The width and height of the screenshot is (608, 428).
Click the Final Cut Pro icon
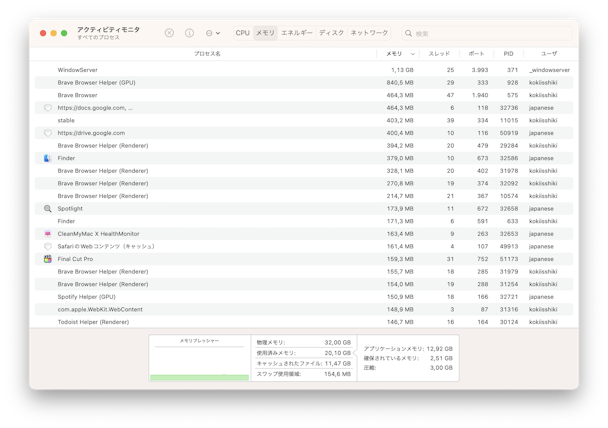47,259
